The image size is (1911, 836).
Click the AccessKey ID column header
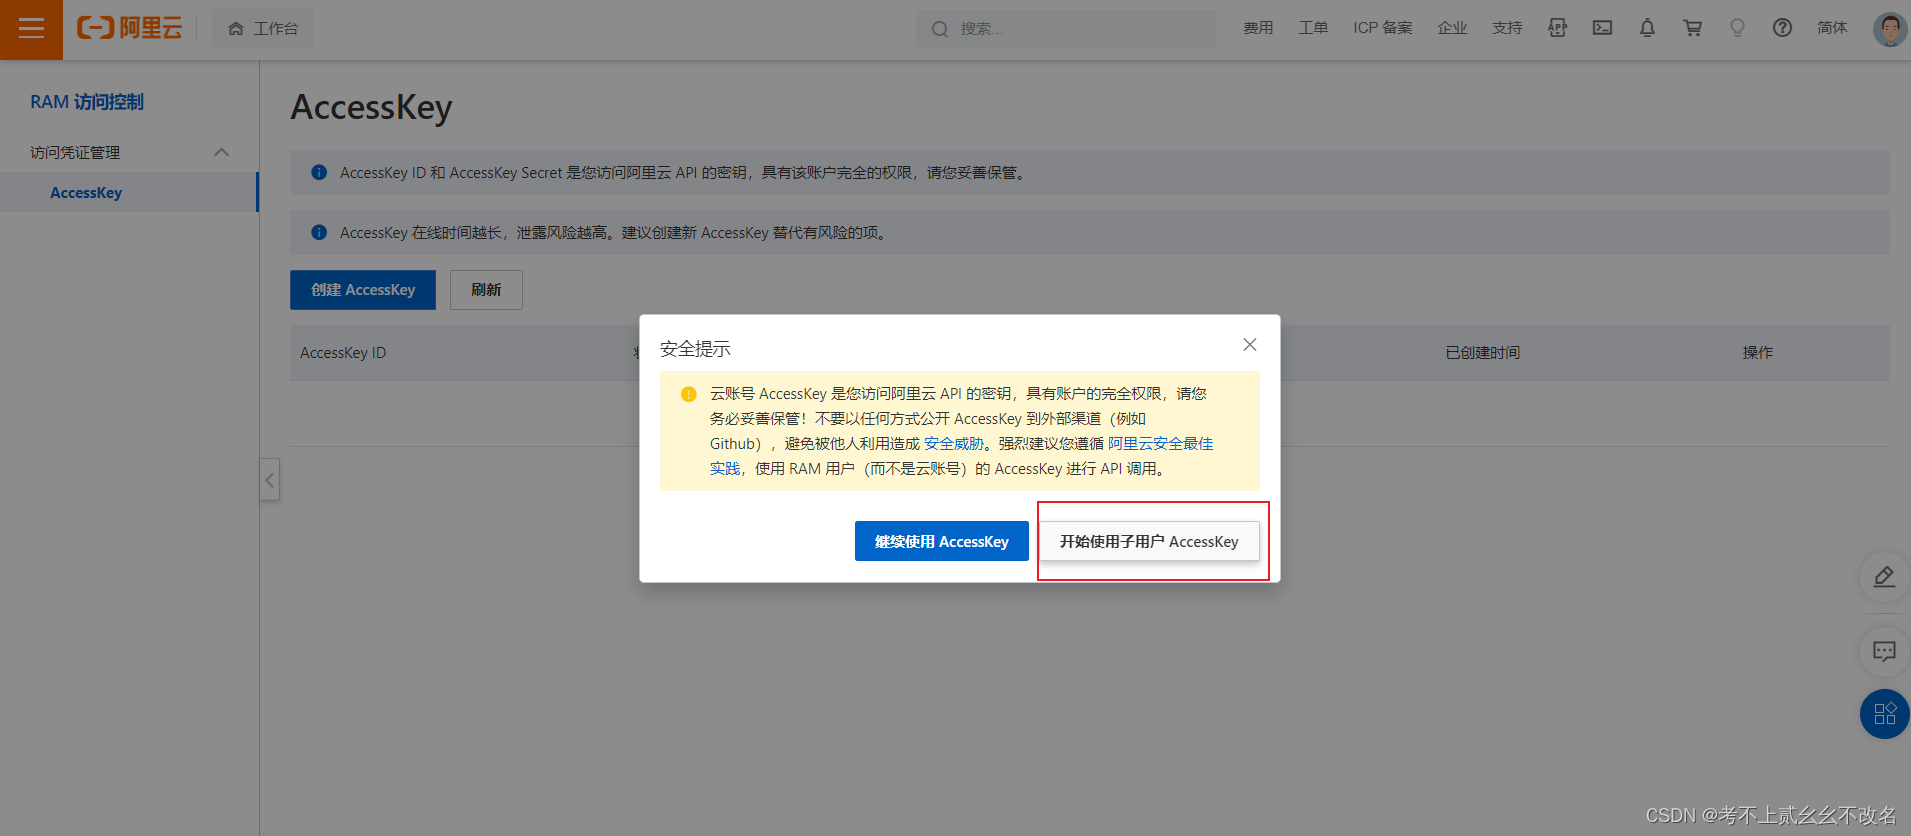click(x=343, y=353)
